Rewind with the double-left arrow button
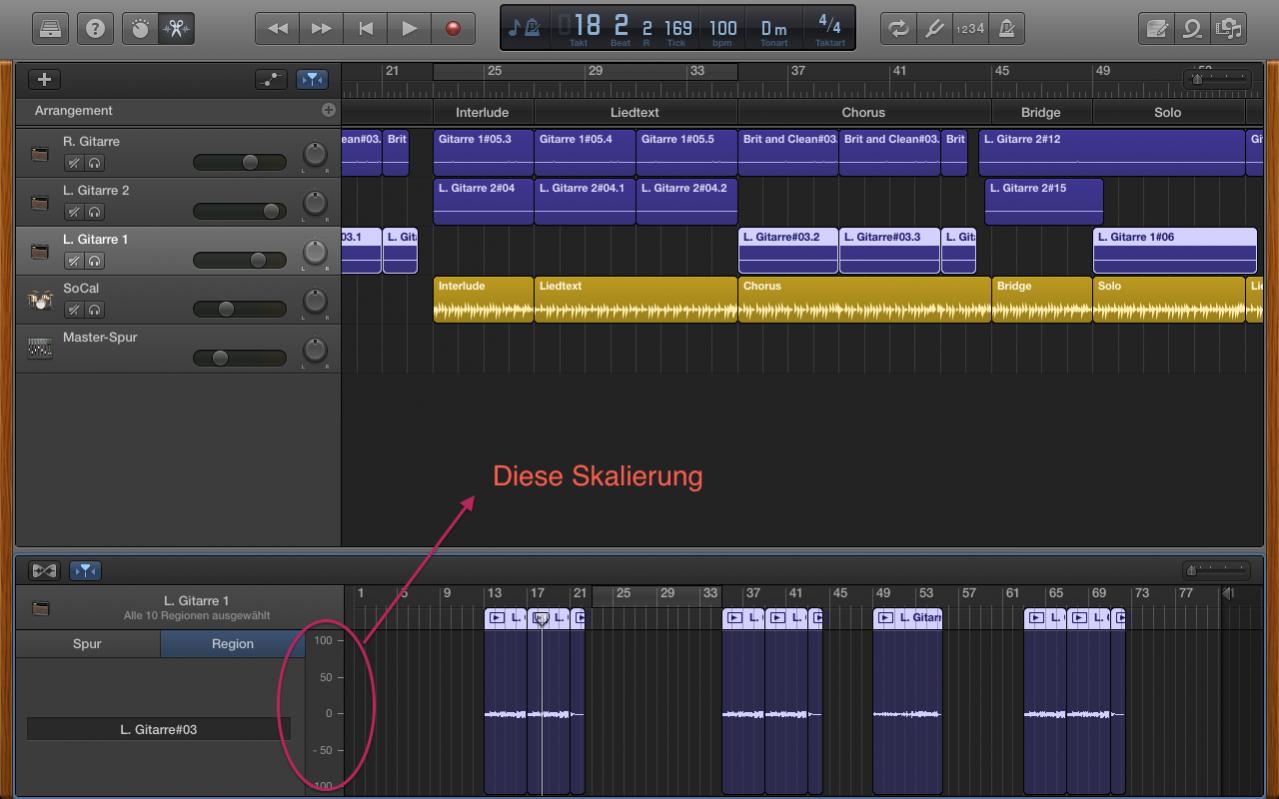1279x799 pixels. (x=278, y=29)
